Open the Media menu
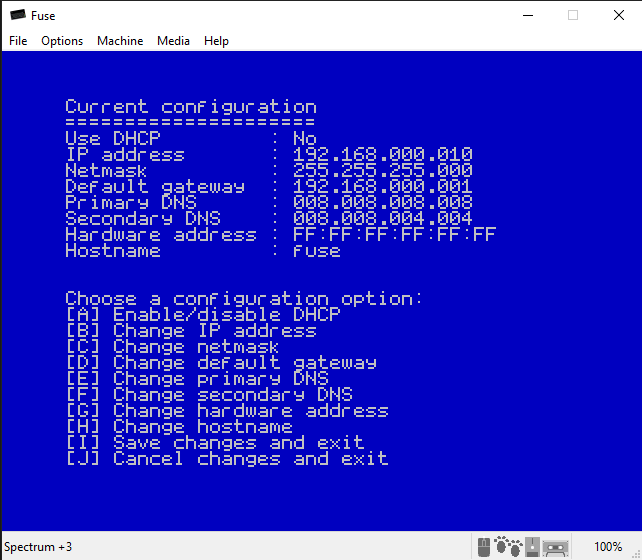Viewport: 642px width, 560px height. click(173, 41)
